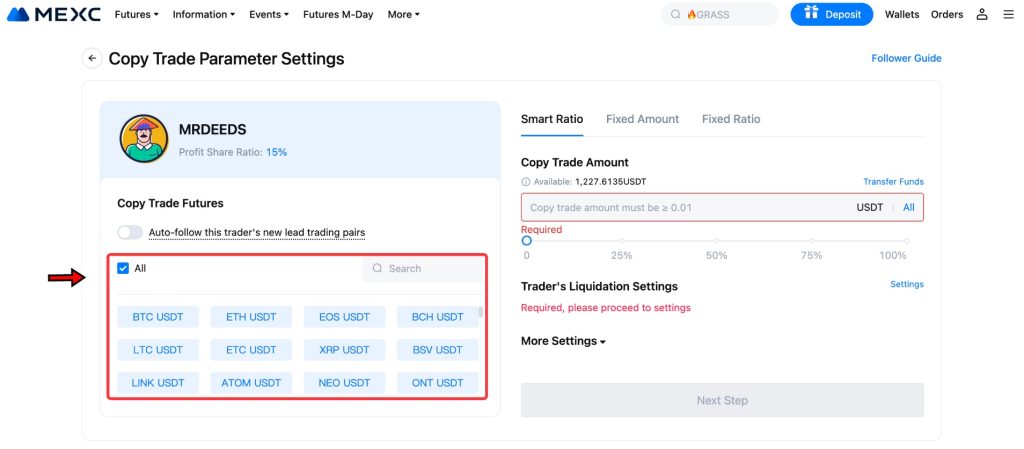
Task: Click the Deposit button
Action: (x=831, y=14)
